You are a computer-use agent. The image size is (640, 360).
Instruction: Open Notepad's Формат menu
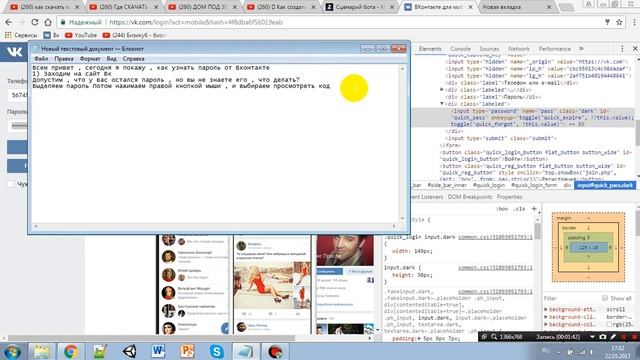point(90,59)
